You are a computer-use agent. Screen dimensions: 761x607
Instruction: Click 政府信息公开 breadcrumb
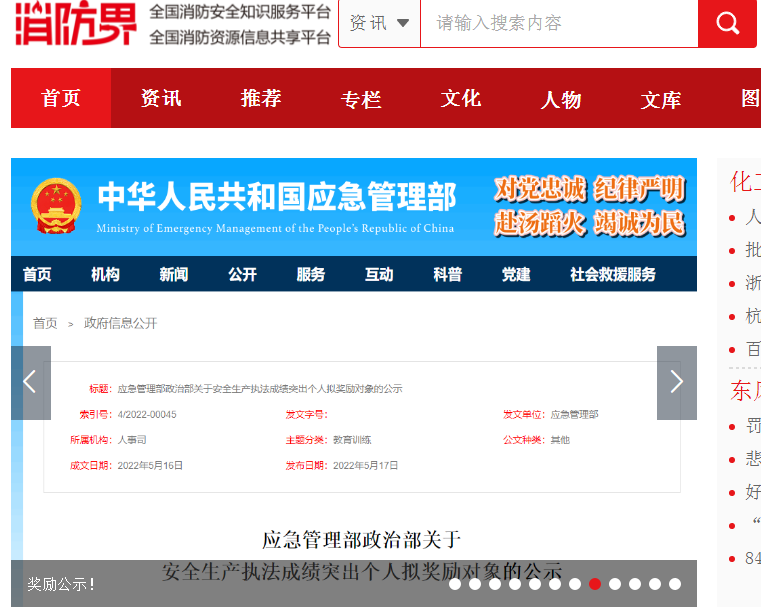pyautogui.click(x=120, y=323)
